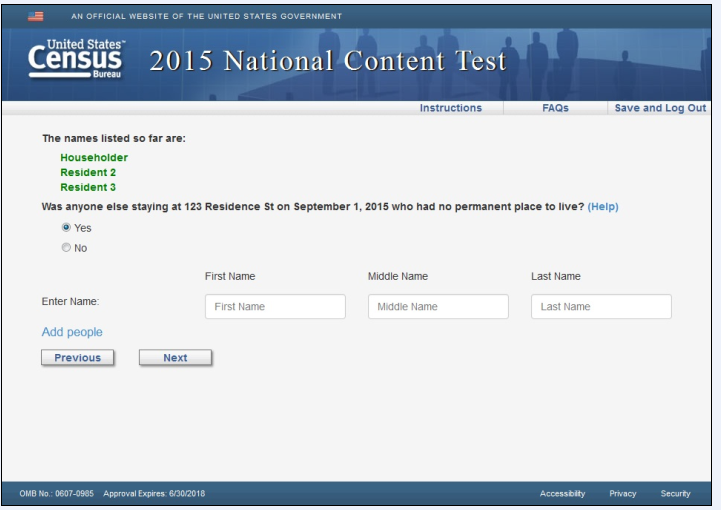
Task: Open the Instructions menu item
Action: (x=451, y=108)
